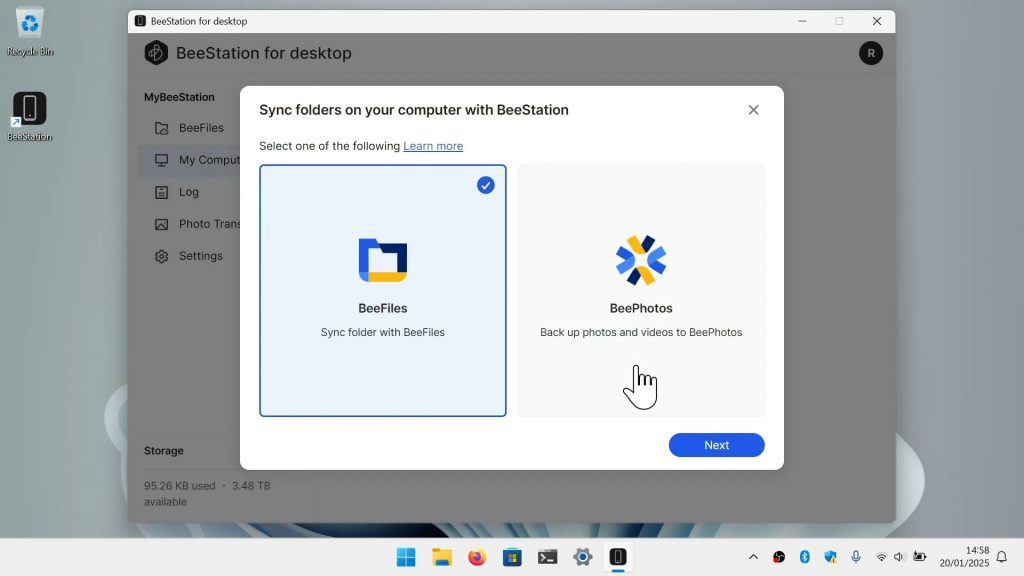The height and width of the screenshot is (576, 1024).
Task: Open Windows Security tray icon
Action: tap(830, 557)
